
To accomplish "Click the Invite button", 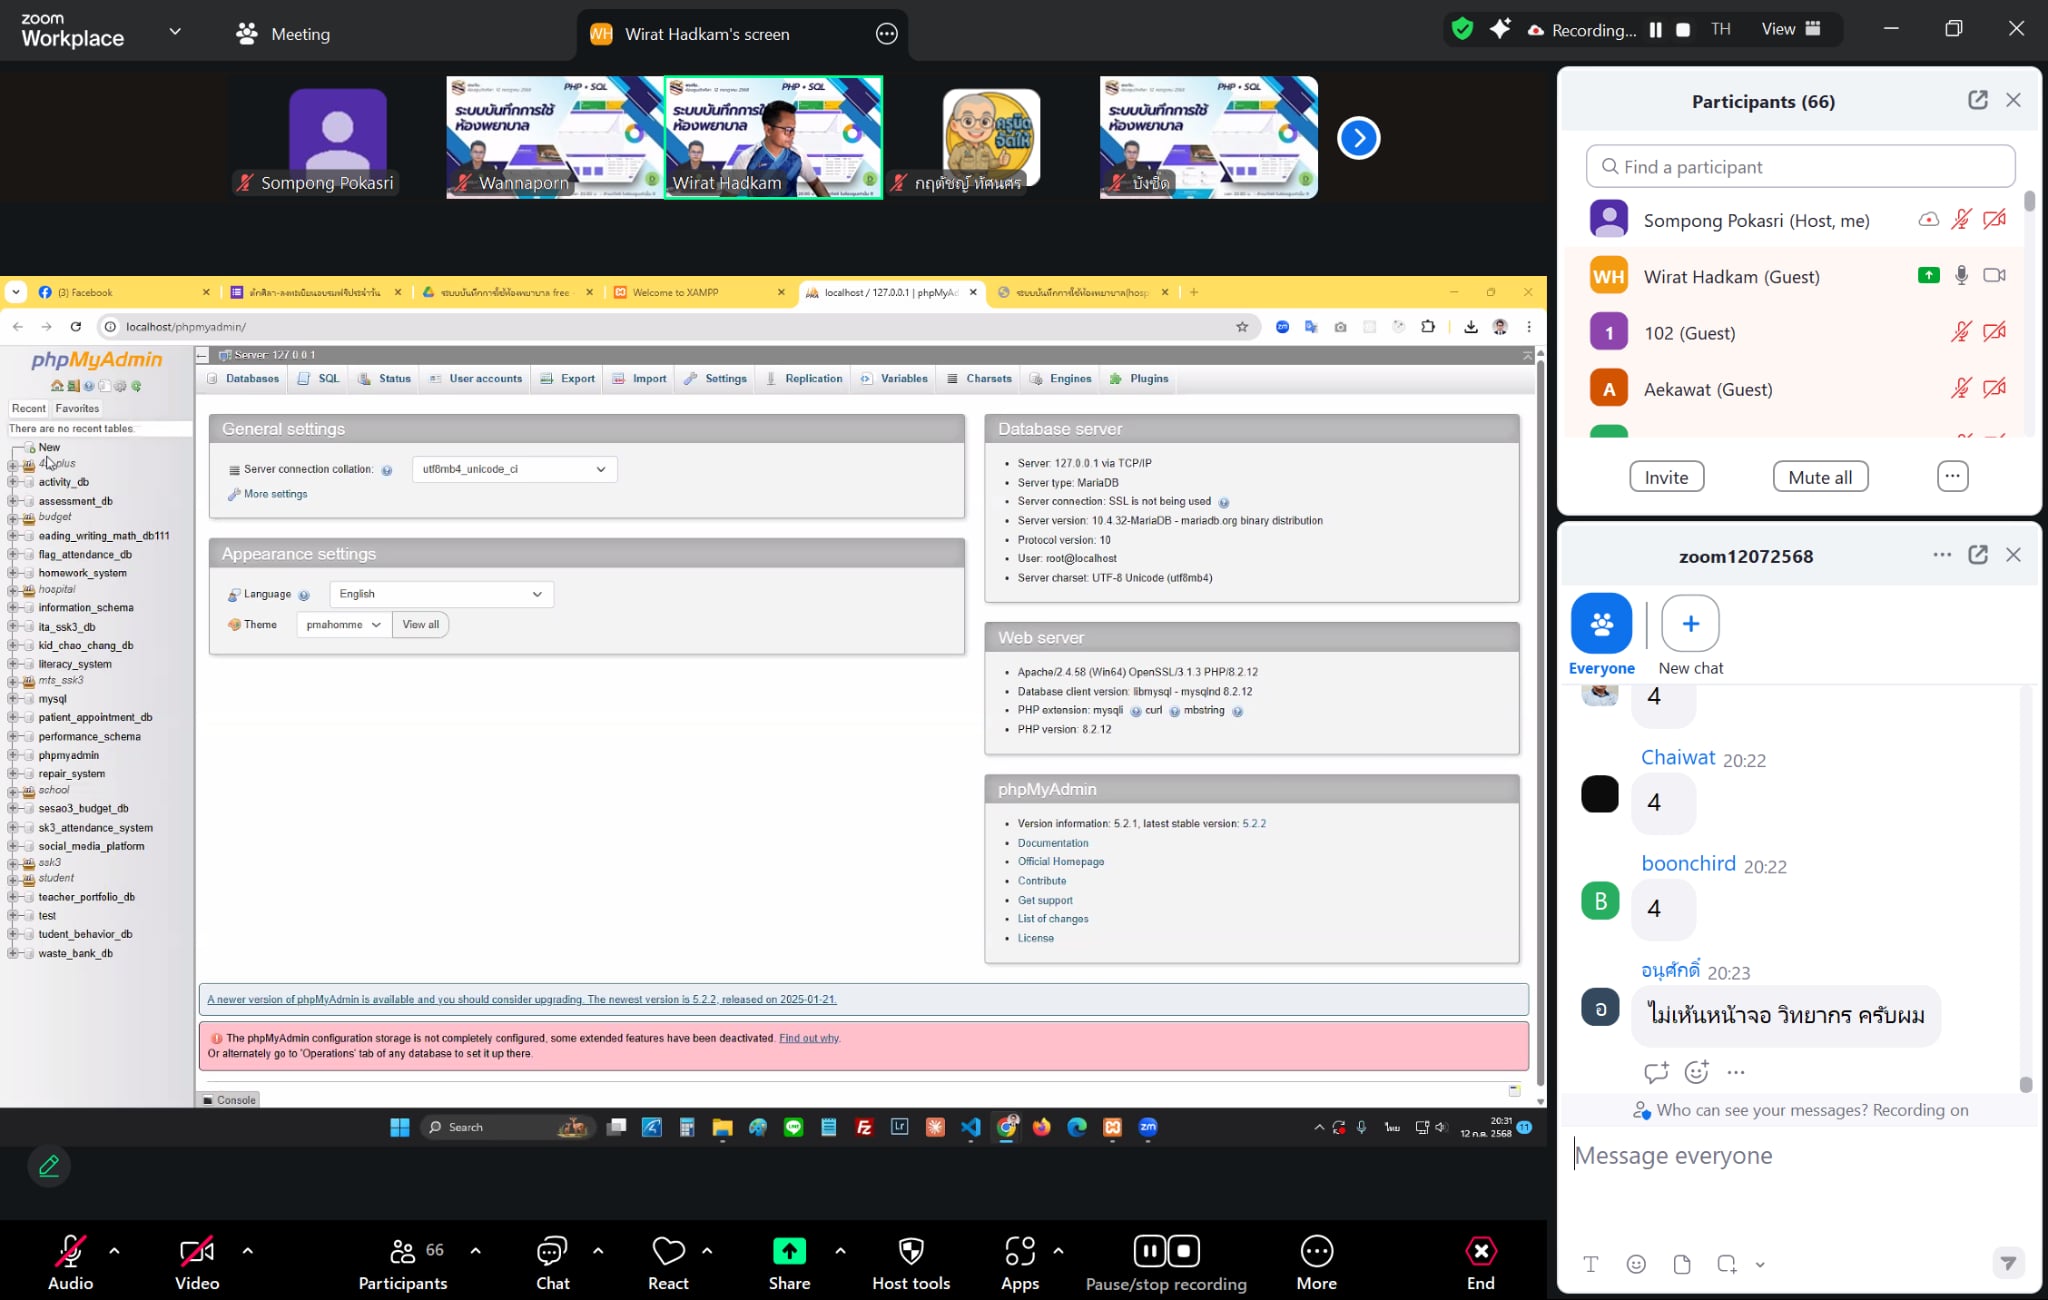I will point(1666,477).
